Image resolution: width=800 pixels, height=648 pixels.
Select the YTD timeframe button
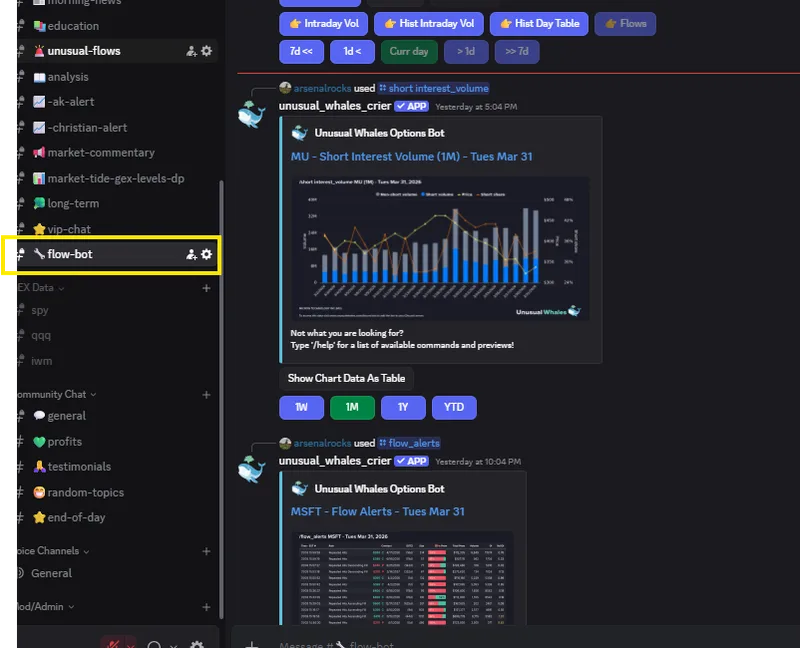pyautogui.click(x=454, y=407)
